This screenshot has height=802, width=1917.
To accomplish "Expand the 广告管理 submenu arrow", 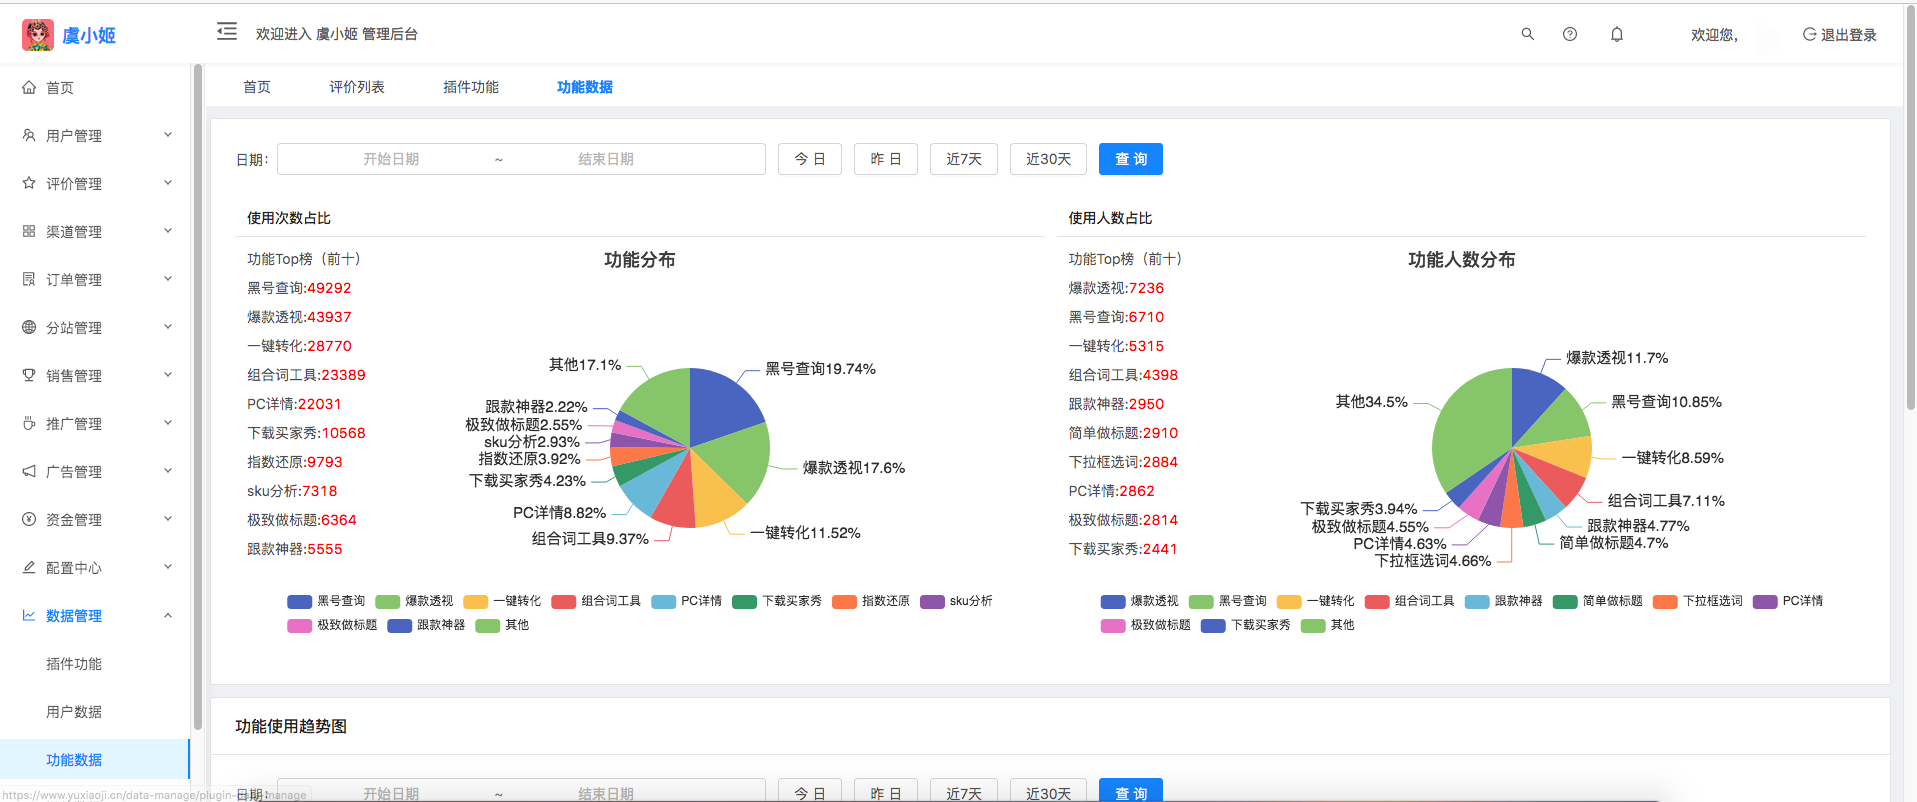I will (x=168, y=471).
